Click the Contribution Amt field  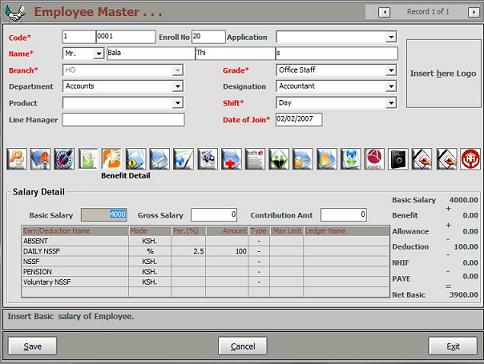click(x=343, y=215)
